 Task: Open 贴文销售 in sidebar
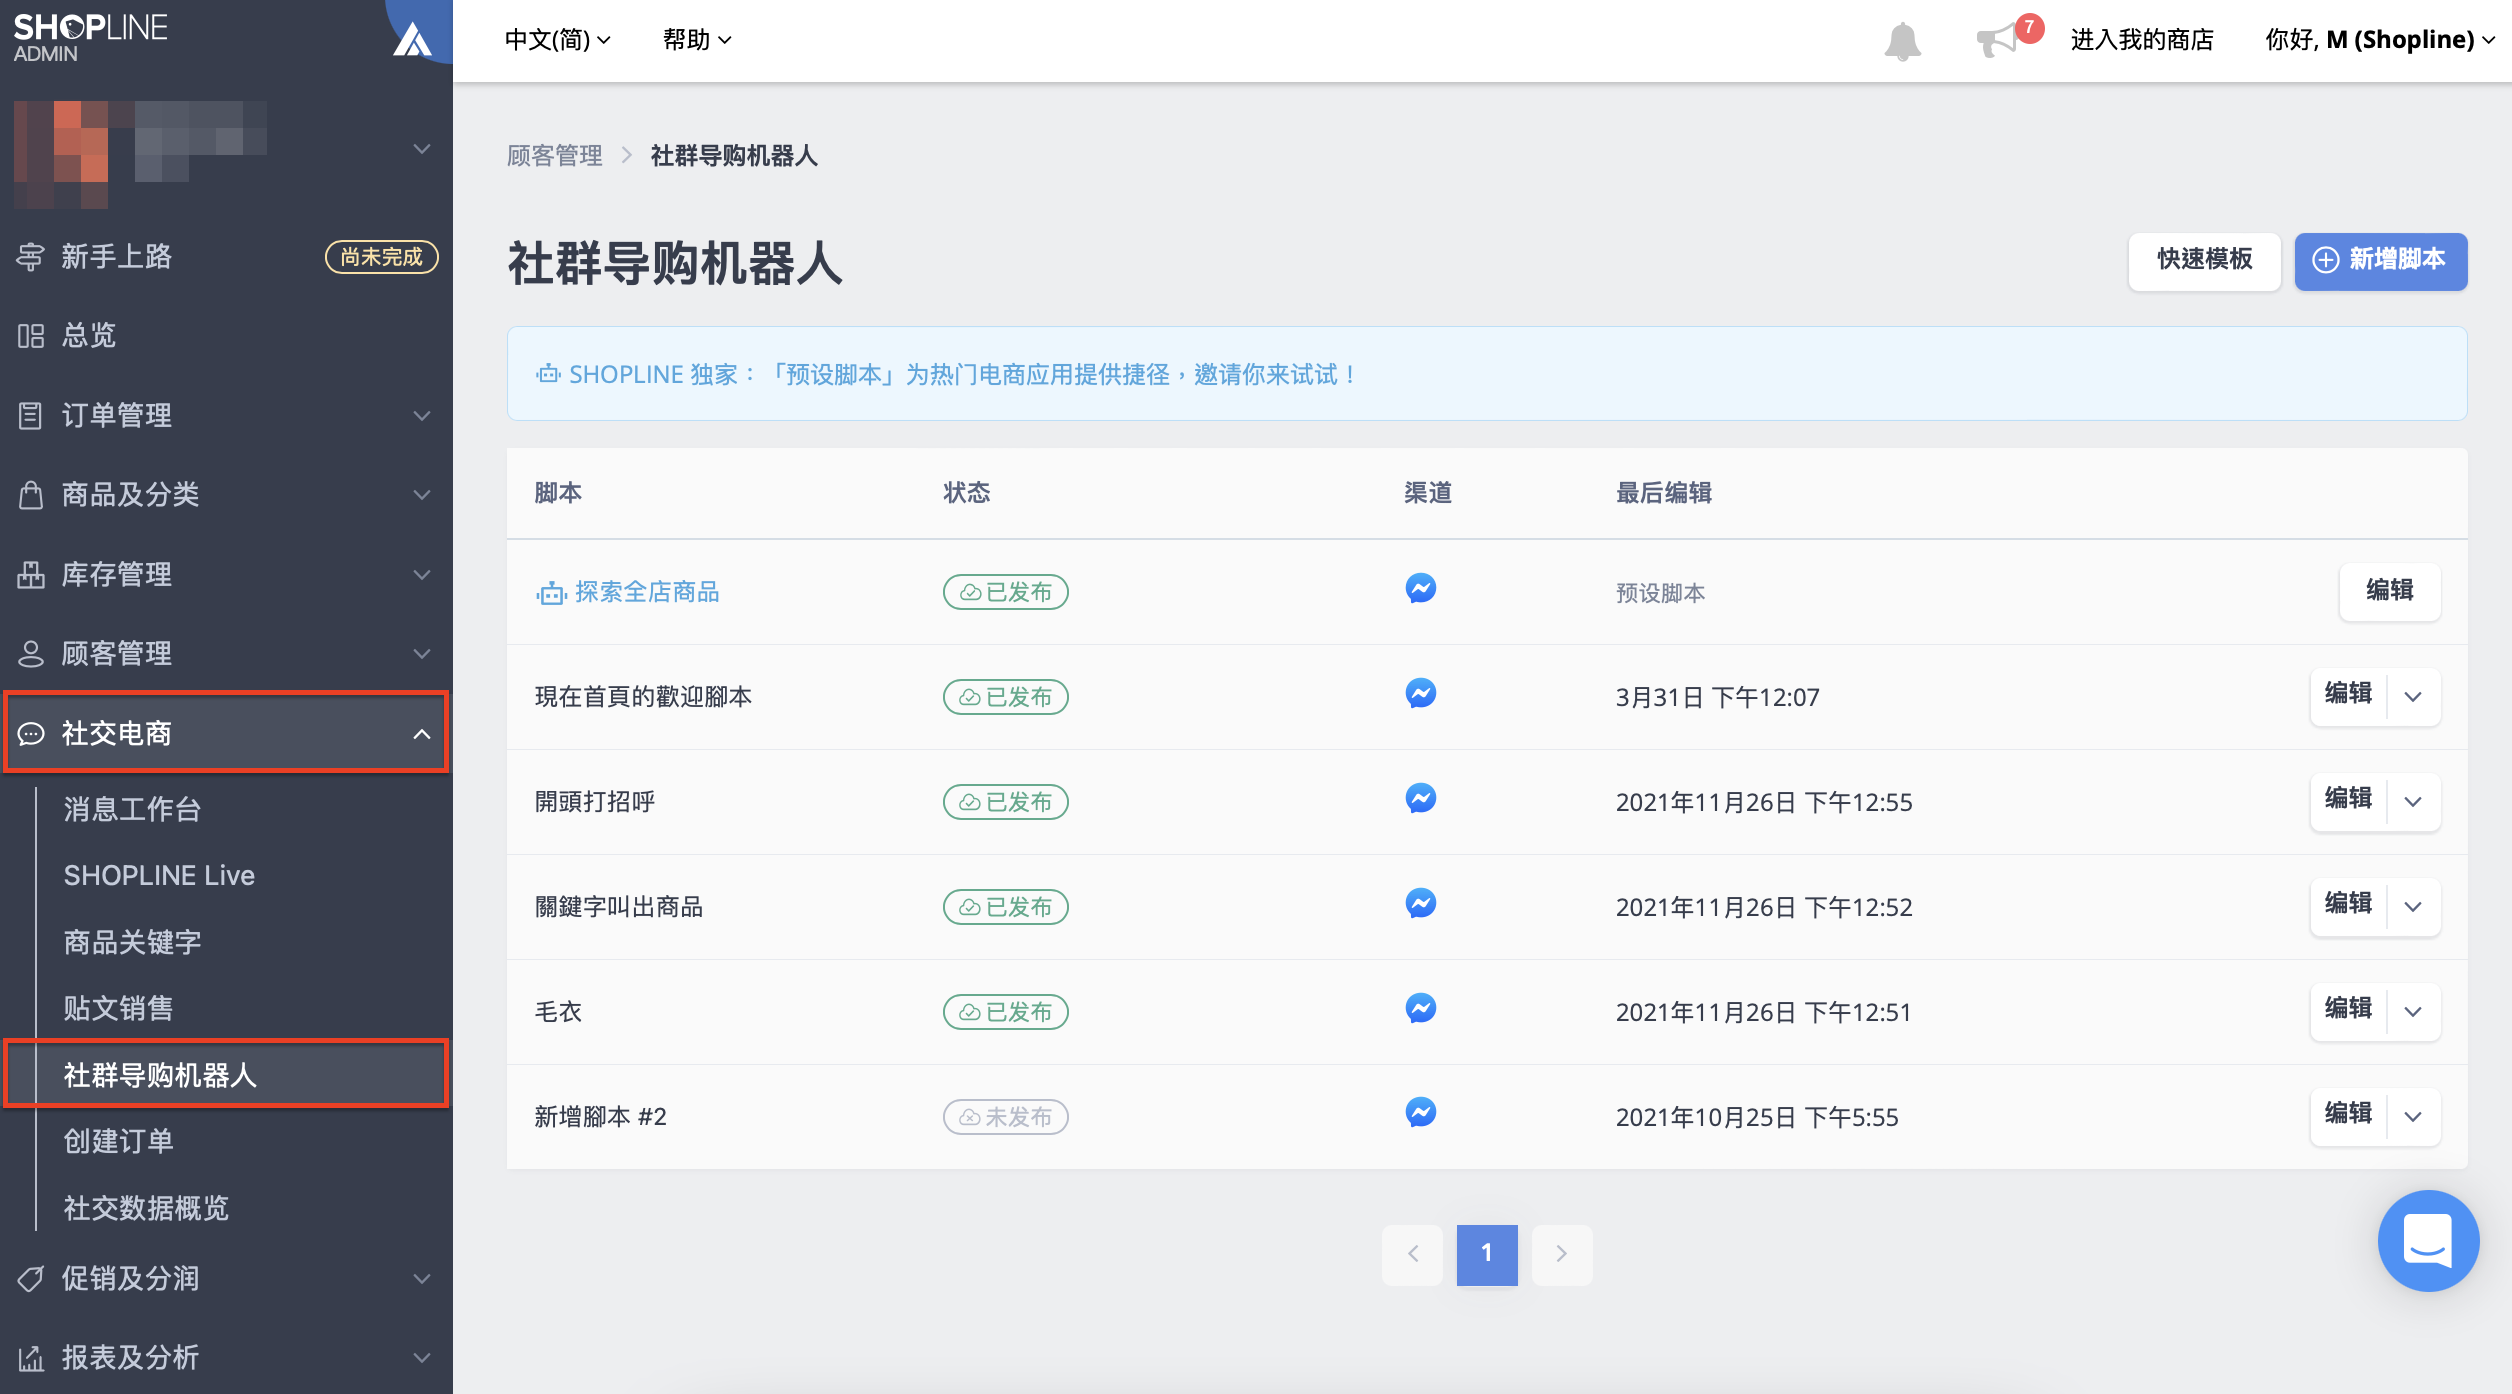(119, 1008)
